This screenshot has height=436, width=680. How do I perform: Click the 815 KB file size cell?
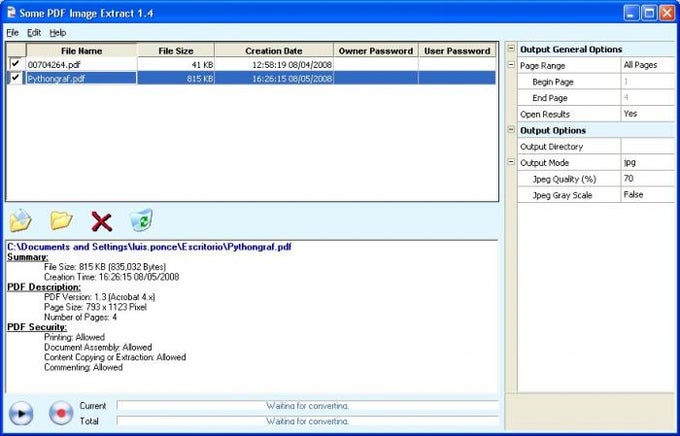(x=176, y=79)
